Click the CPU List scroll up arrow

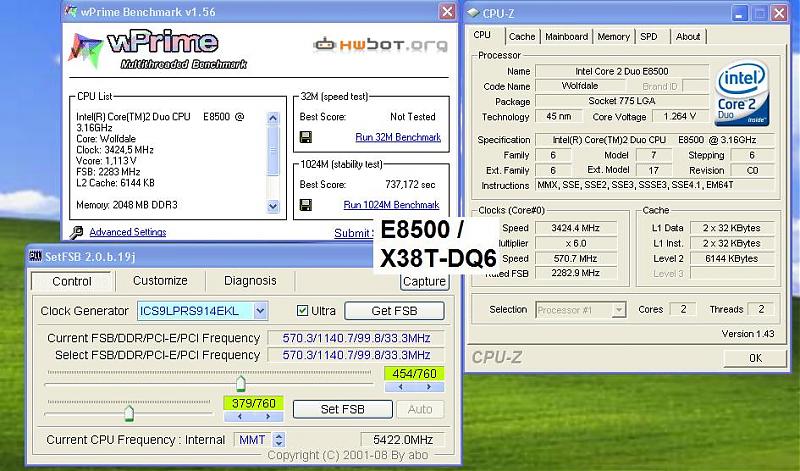click(x=273, y=119)
